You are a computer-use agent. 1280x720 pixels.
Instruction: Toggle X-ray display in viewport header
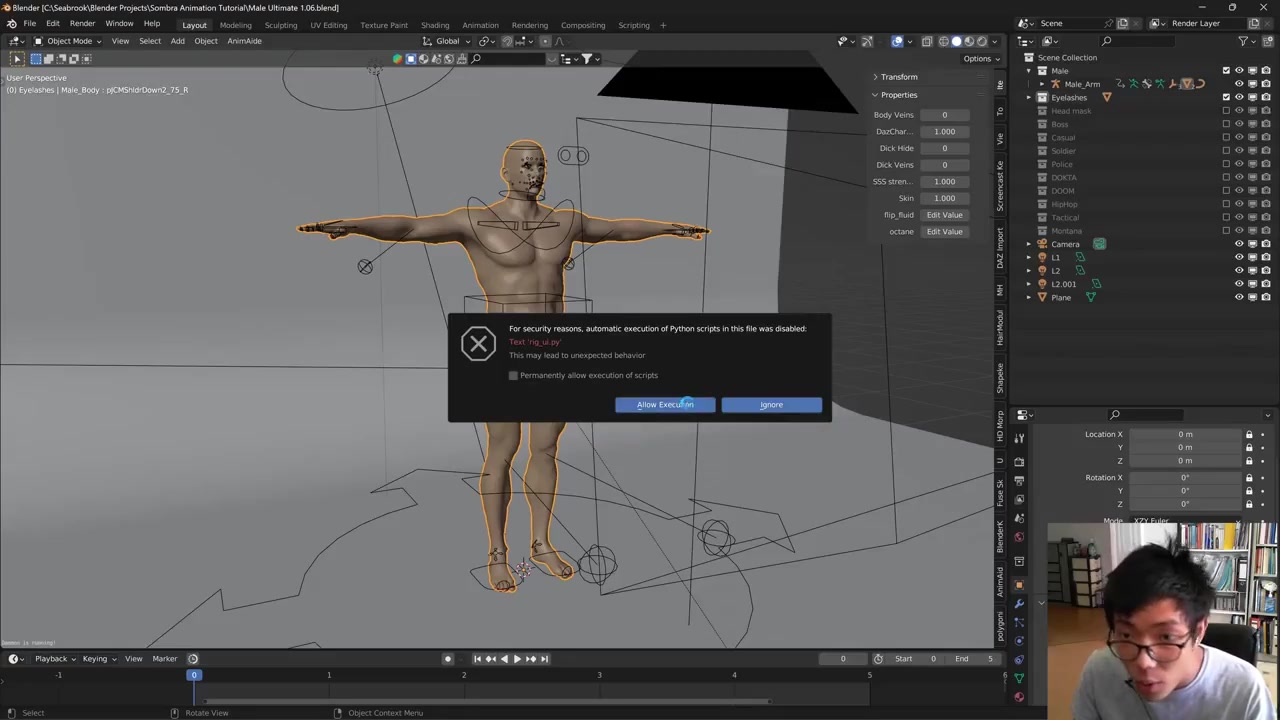coord(927,41)
